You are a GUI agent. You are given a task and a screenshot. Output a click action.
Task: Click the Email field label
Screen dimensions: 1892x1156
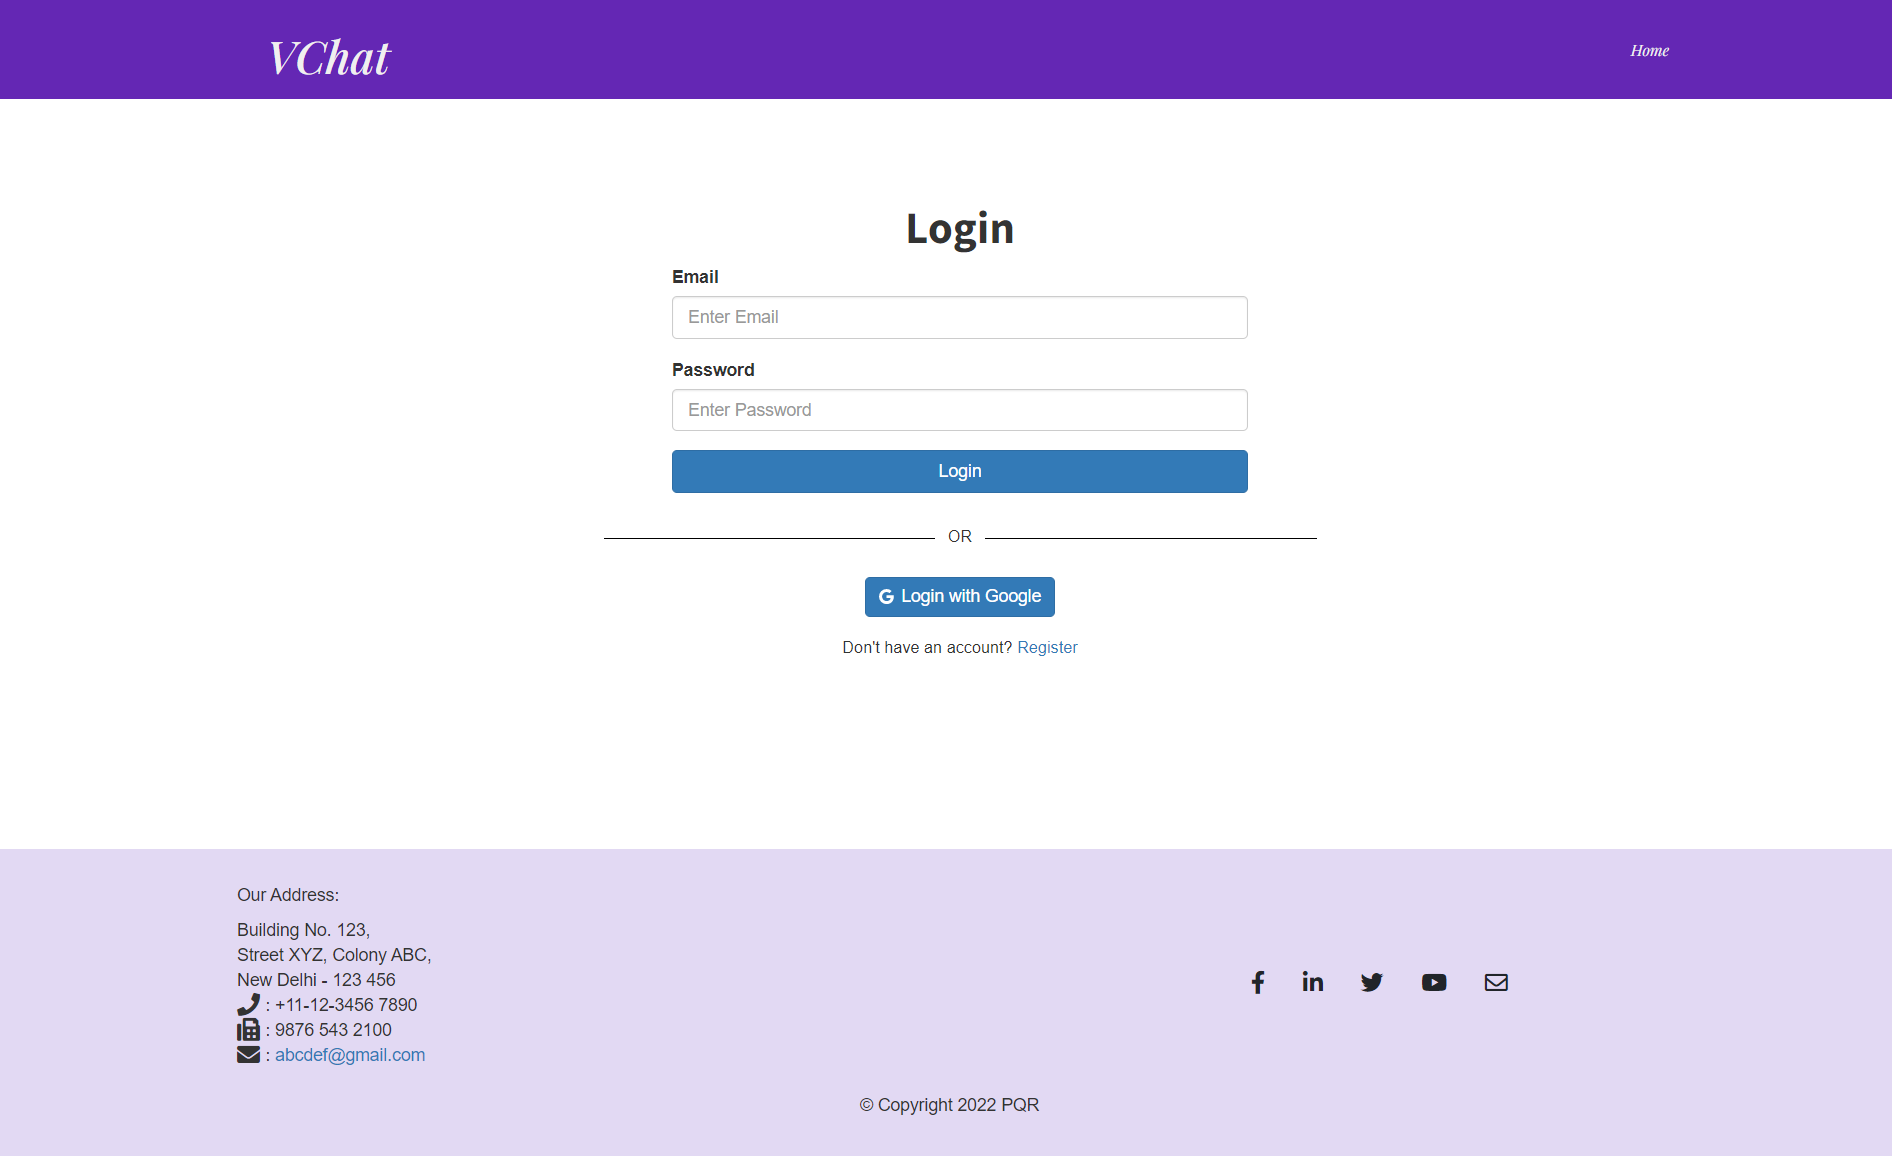pyautogui.click(x=695, y=277)
